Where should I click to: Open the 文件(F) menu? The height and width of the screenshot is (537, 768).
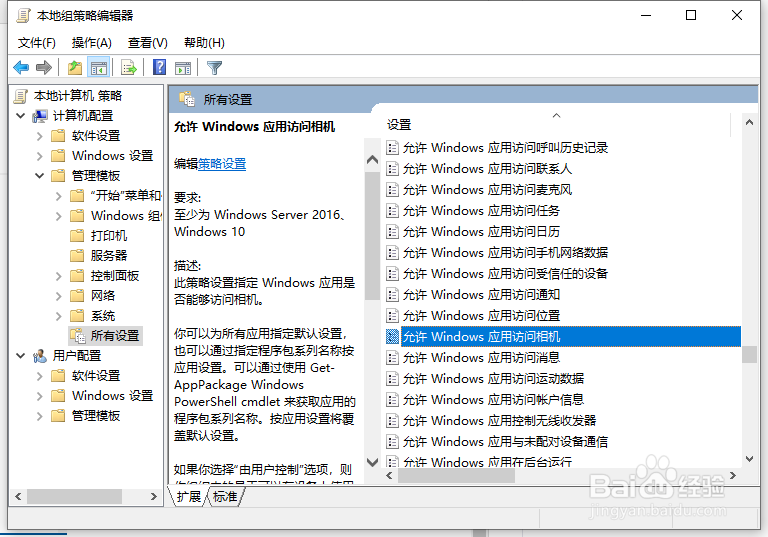click(x=37, y=43)
